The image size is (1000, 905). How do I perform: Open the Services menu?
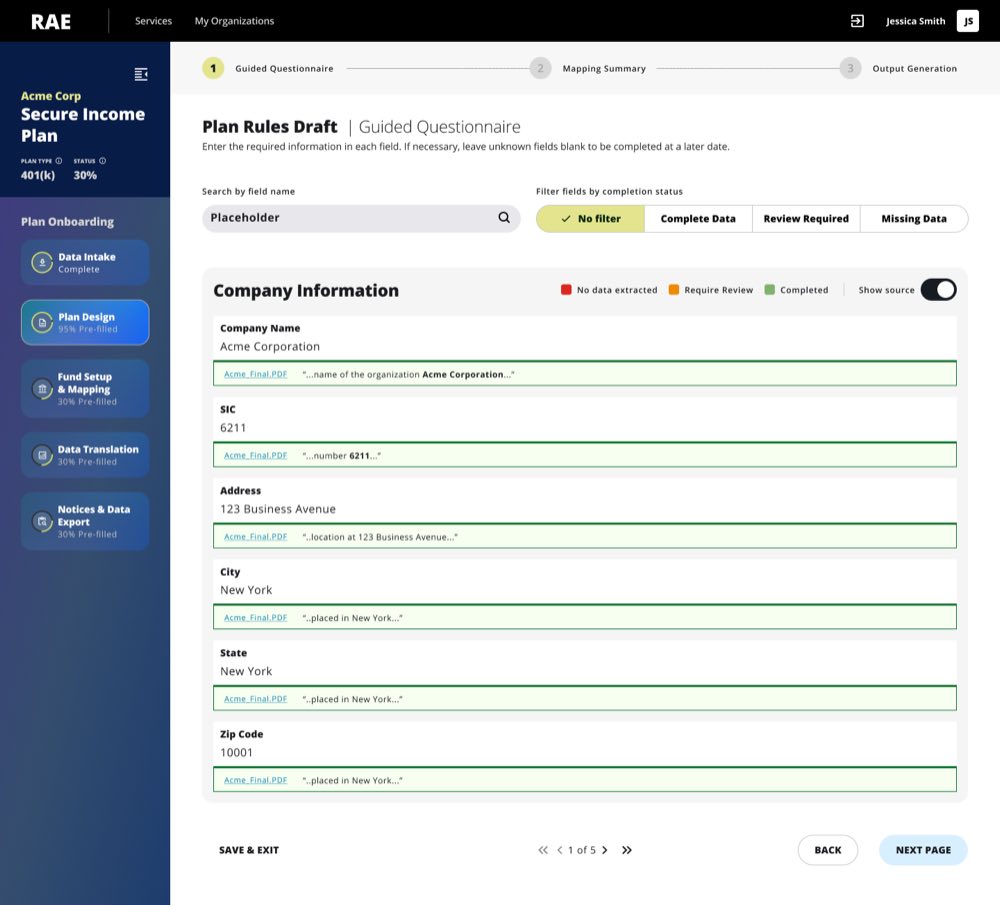pyautogui.click(x=153, y=21)
